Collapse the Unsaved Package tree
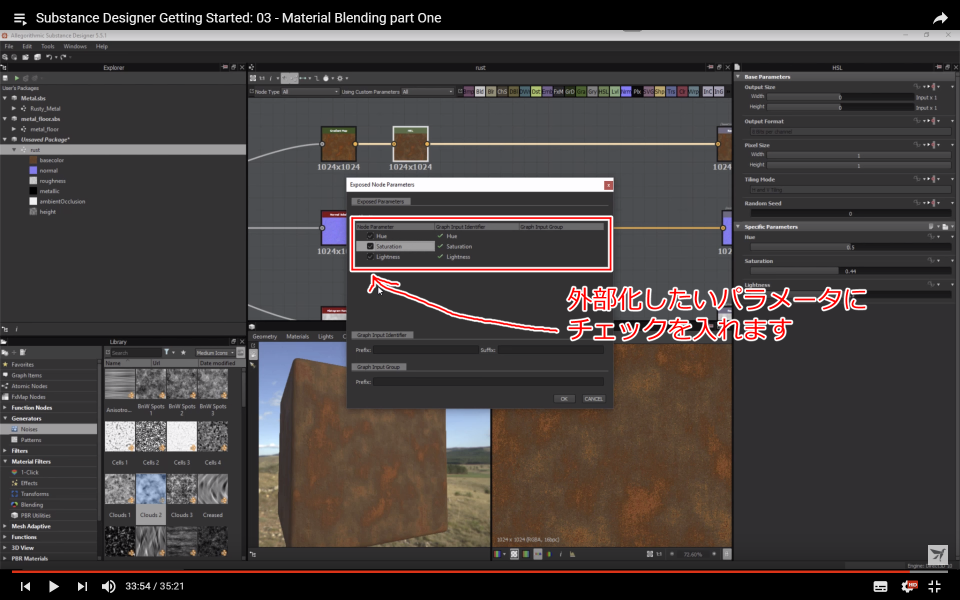 tap(6, 140)
